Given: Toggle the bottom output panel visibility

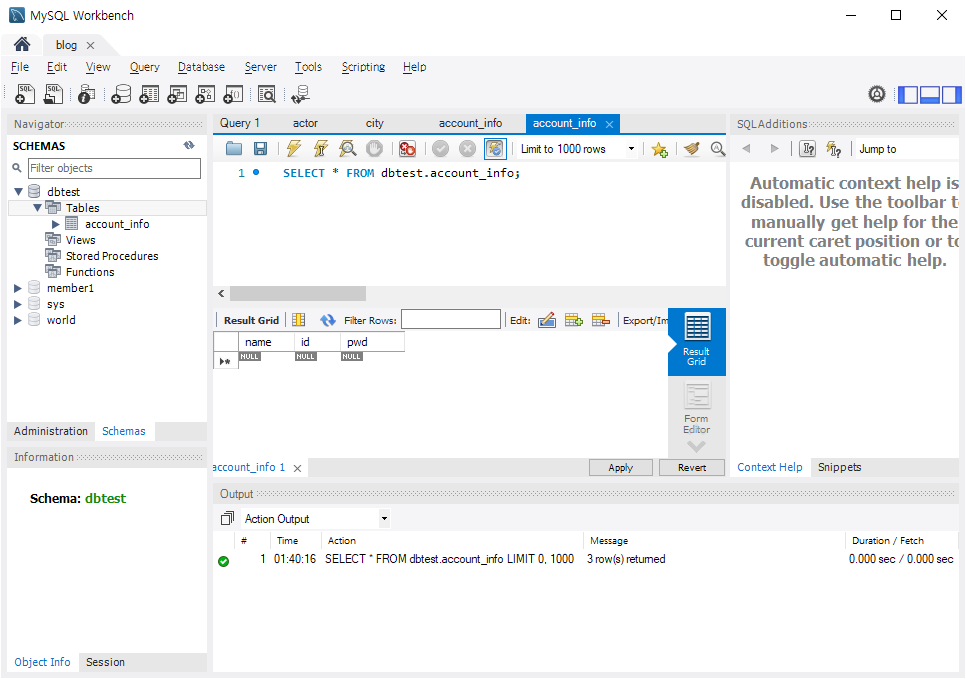Looking at the screenshot, I should tap(930, 95).
